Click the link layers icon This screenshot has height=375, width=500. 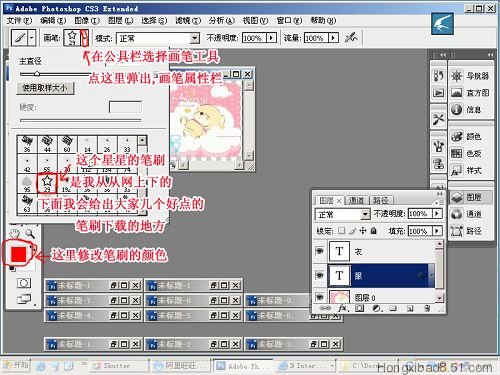click(325, 308)
